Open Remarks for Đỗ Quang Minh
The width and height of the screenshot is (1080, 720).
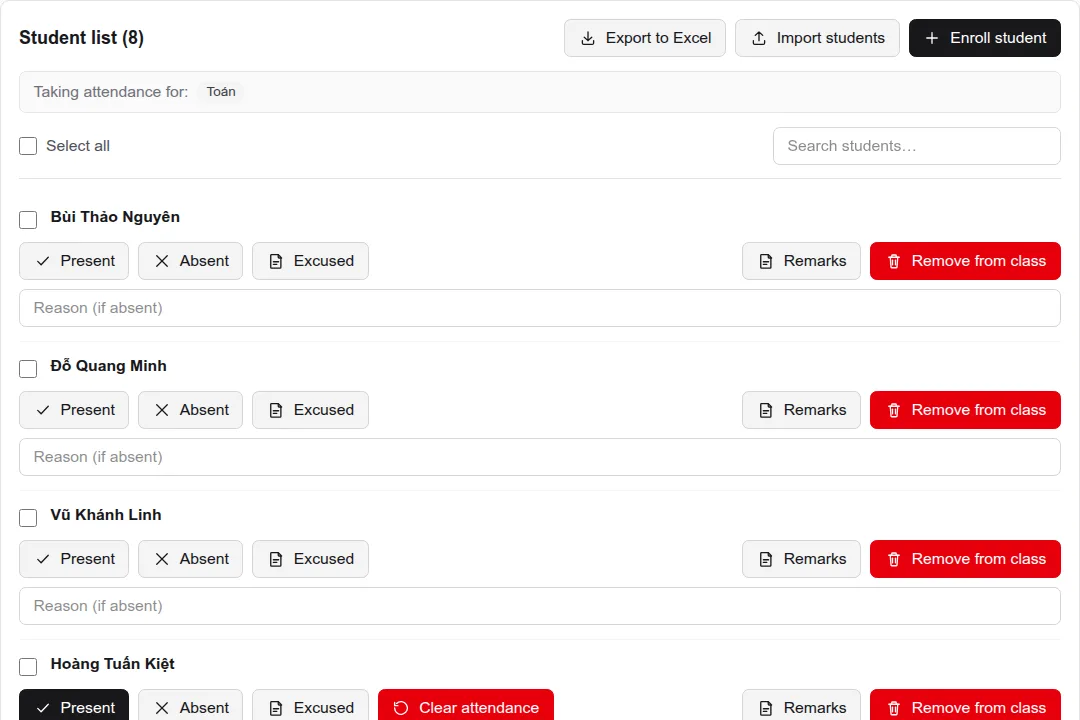[801, 410]
